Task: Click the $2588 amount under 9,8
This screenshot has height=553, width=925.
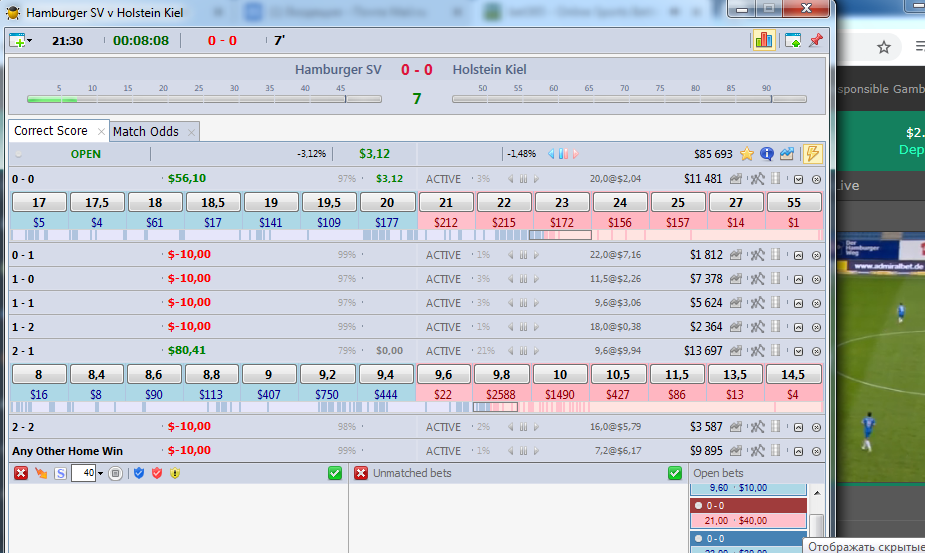Action: pyautogui.click(x=501, y=394)
